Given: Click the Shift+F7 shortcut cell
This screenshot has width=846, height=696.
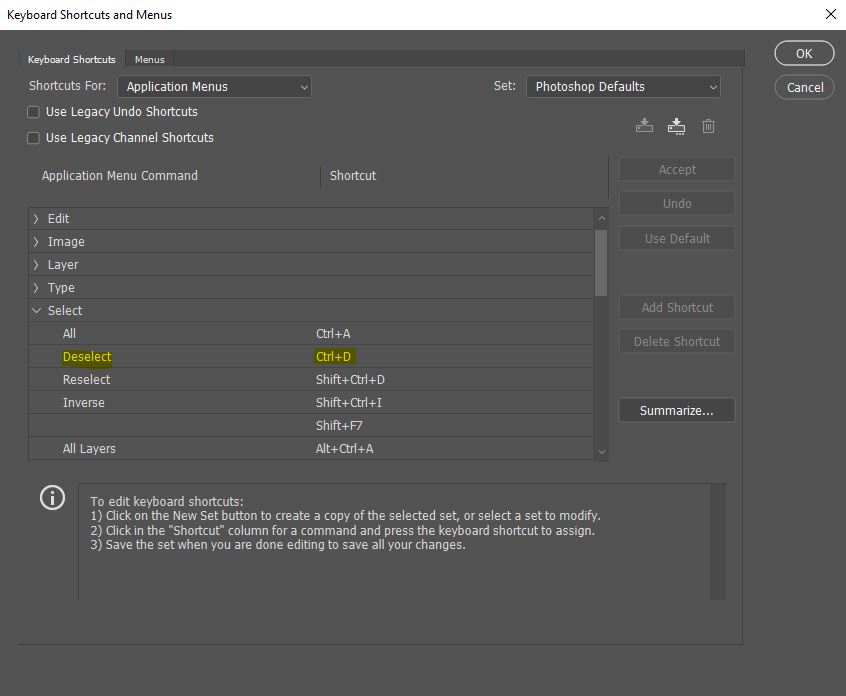Looking at the screenshot, I should coord(339,426).
